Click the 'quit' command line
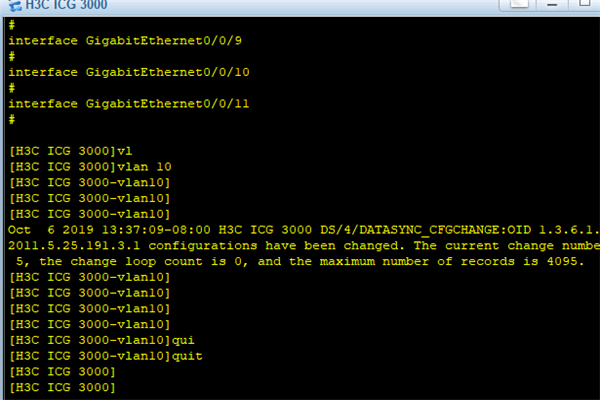 click(106, 356)
